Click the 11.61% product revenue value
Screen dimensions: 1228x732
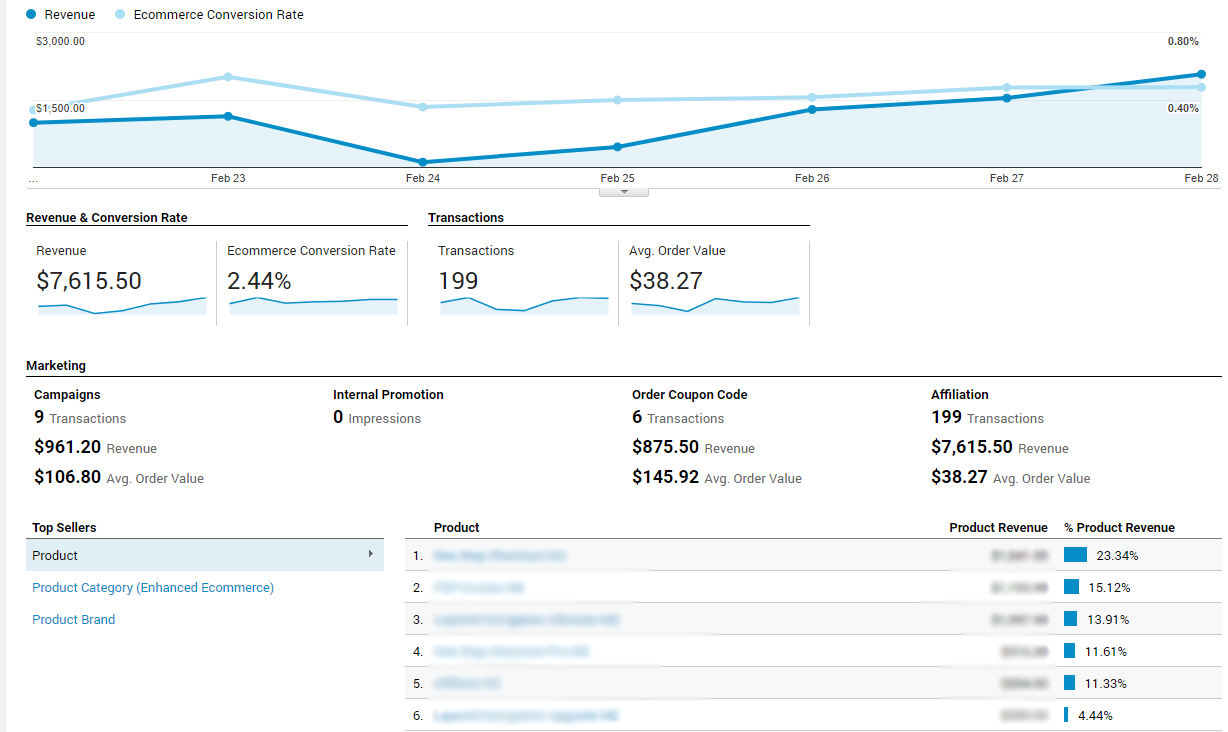click(1107, 651)
